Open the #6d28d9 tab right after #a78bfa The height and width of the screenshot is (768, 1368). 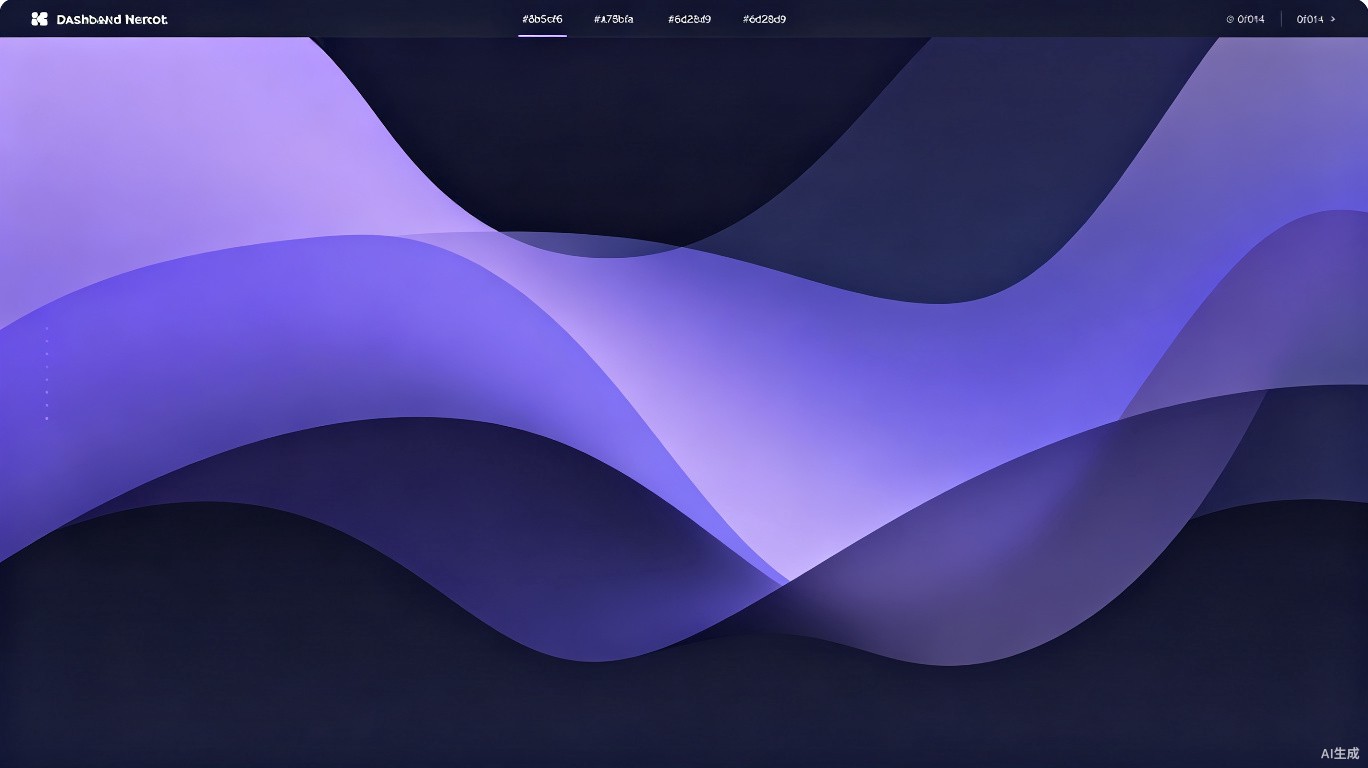pos(689,19)
